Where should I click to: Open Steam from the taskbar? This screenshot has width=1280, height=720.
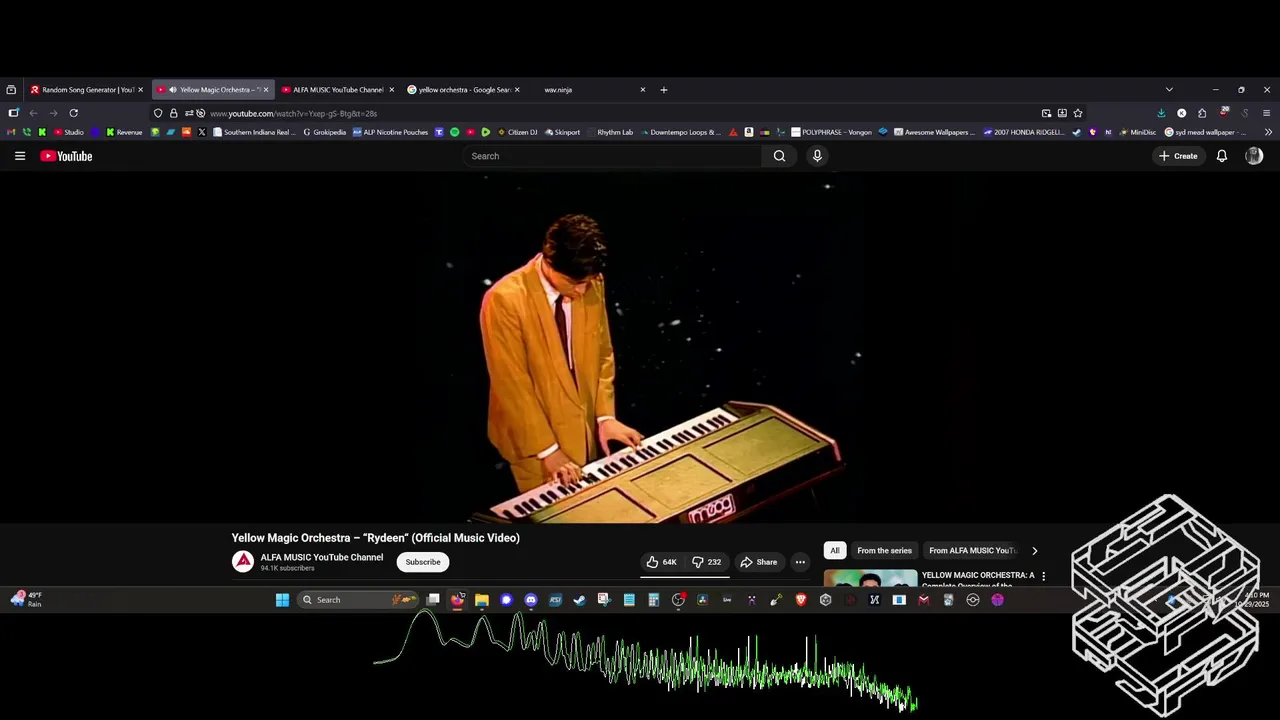pos(579,600)
